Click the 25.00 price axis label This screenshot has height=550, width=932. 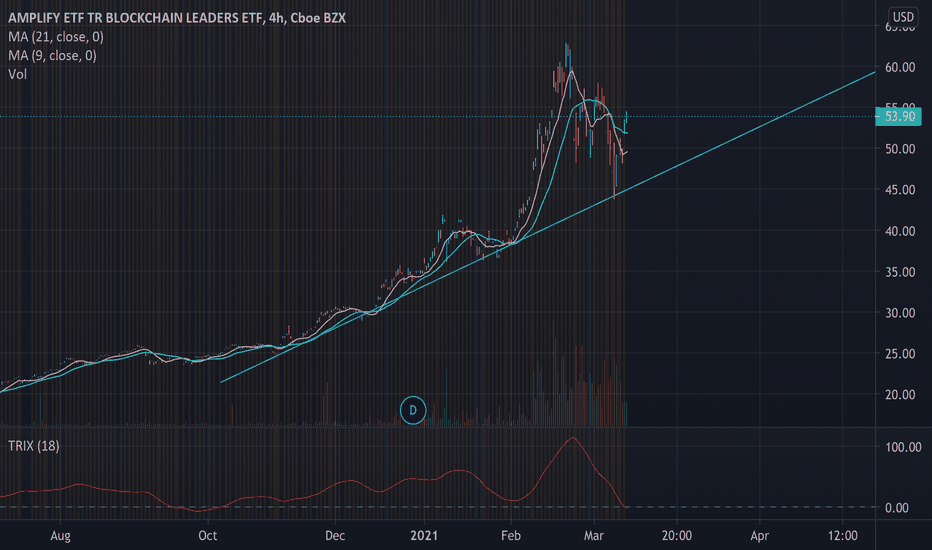coord(900,354)
